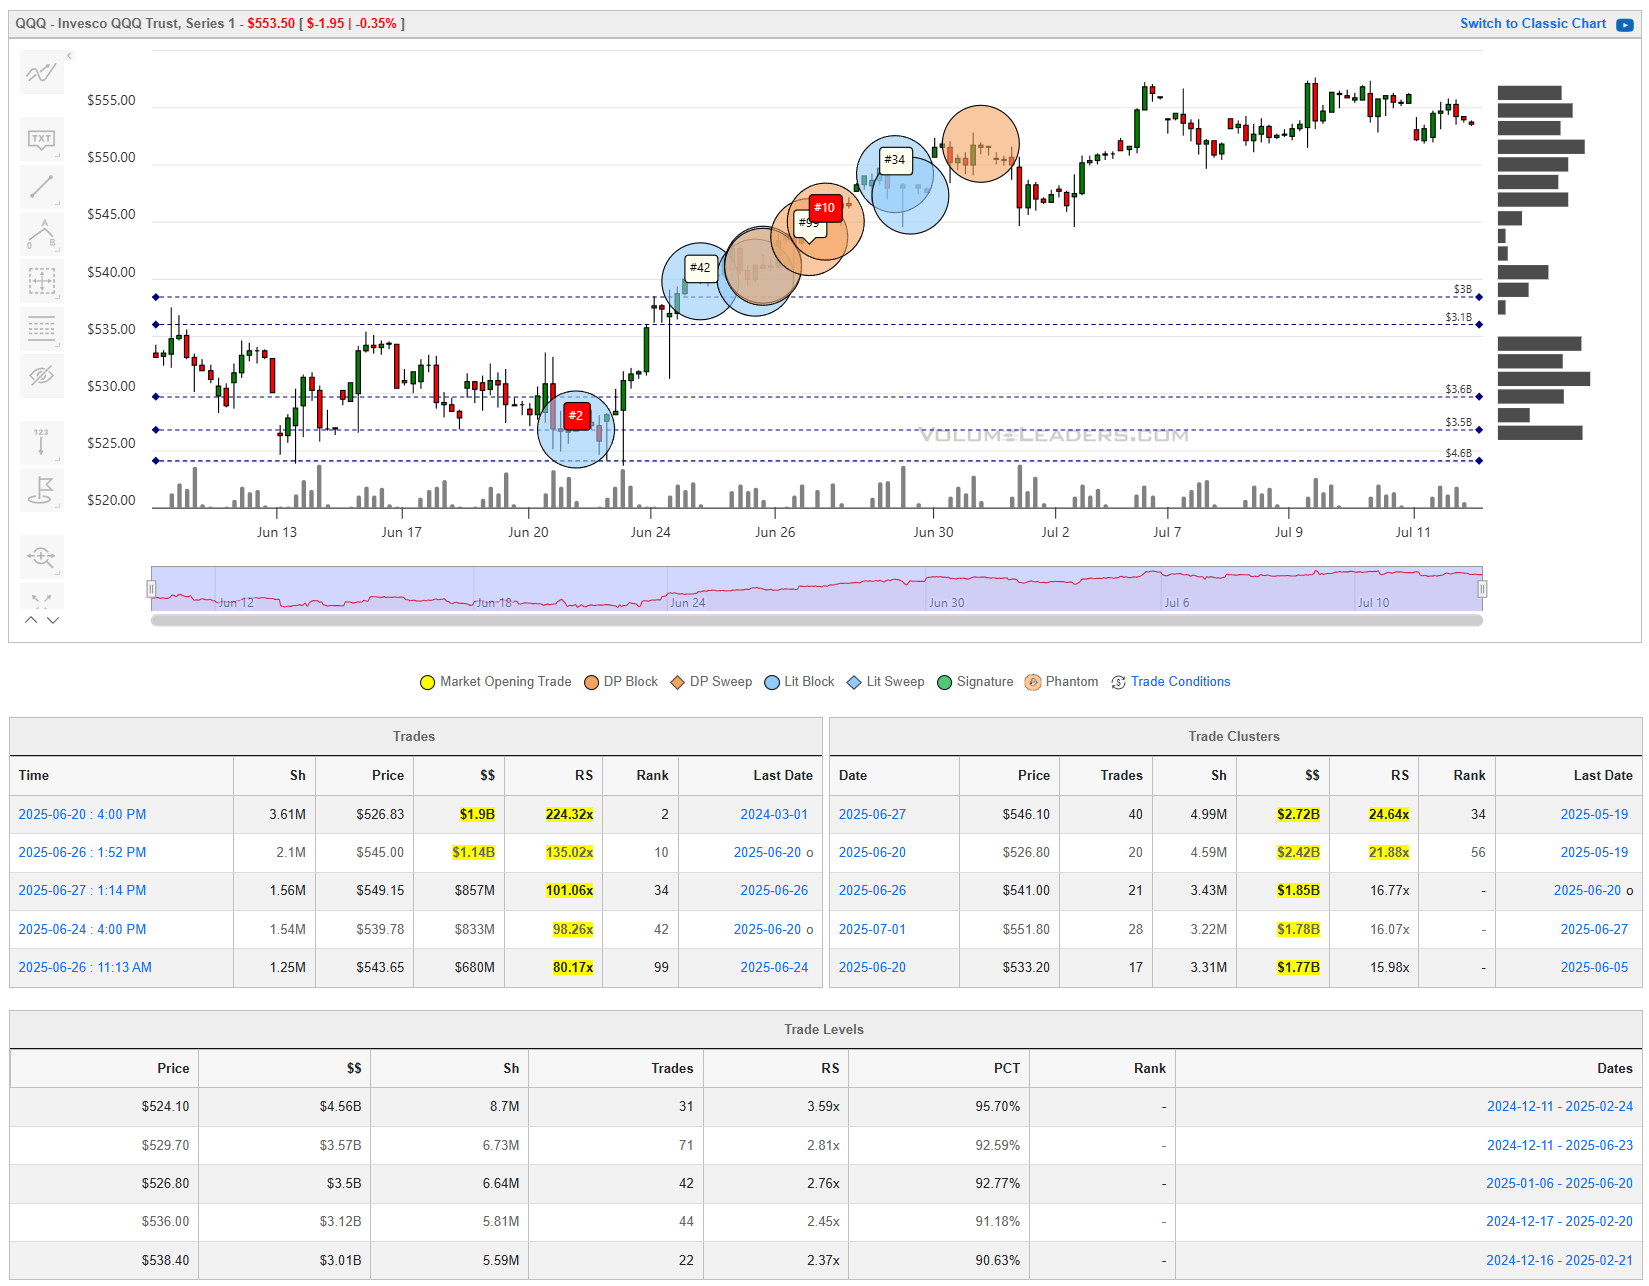Click the Trade Conditions gear icon
Image resolution: width=1649 pixels, height=1286 pixels.
1118,682
